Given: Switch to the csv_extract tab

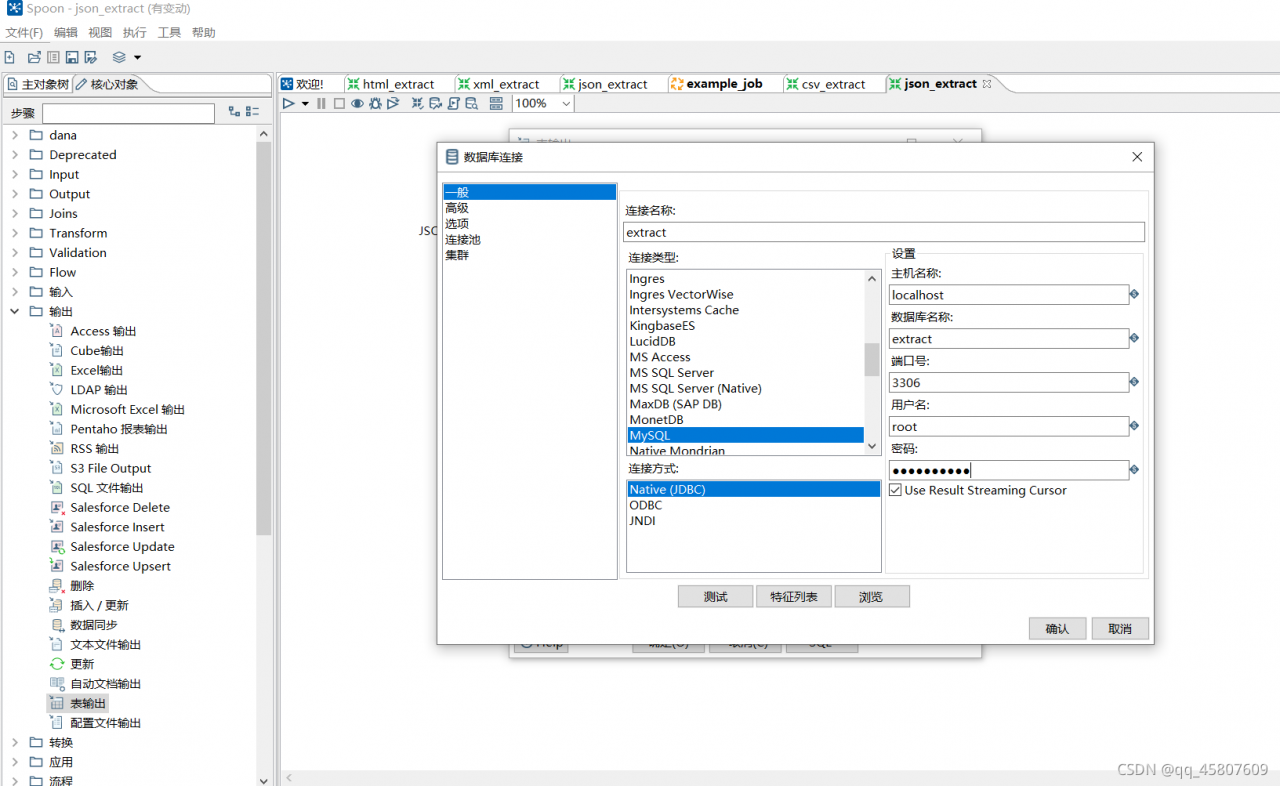Looking at the screenshot, I should [832, 84].
